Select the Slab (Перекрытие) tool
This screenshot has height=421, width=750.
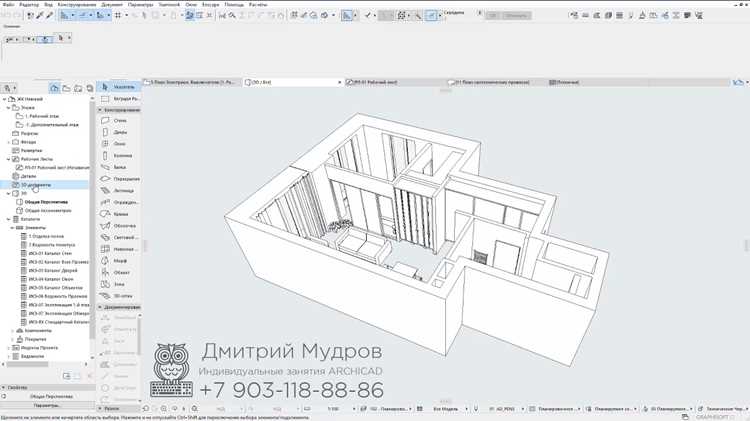119,179
